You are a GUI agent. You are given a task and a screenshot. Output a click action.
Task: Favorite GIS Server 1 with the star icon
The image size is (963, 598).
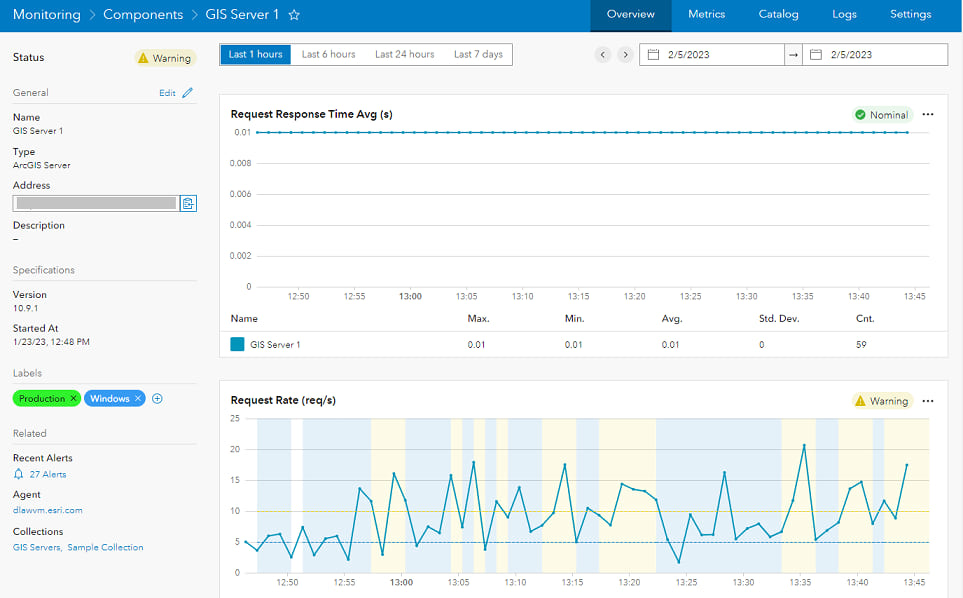pyautogui.click(x=294, y=15)
